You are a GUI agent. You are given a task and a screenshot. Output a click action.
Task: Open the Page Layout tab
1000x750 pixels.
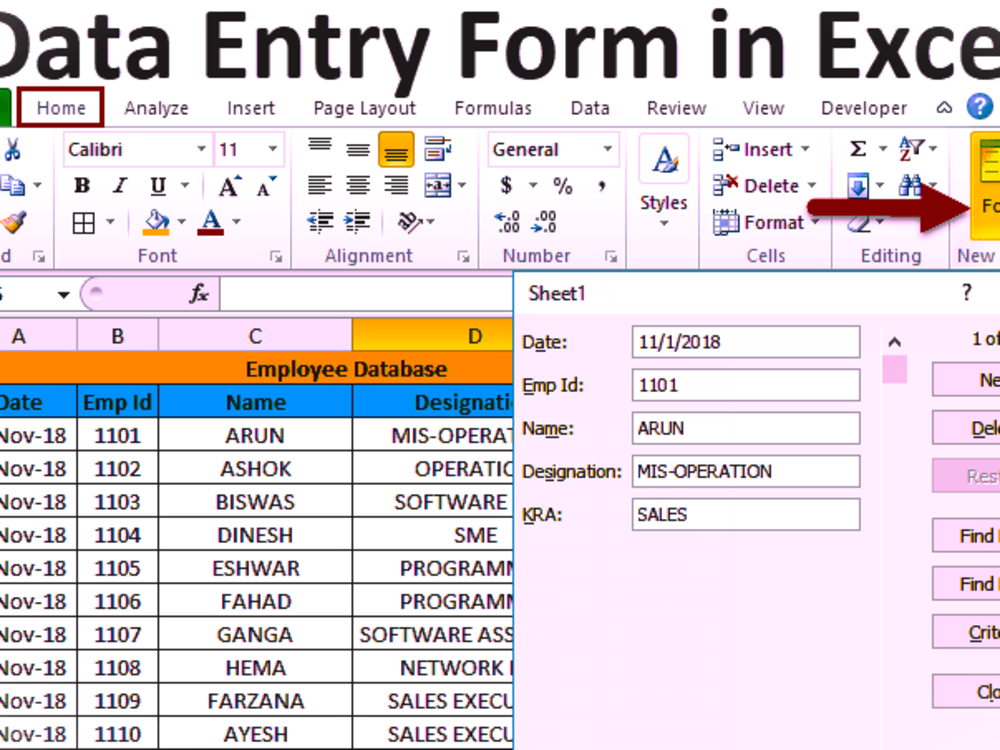point(364,108)
